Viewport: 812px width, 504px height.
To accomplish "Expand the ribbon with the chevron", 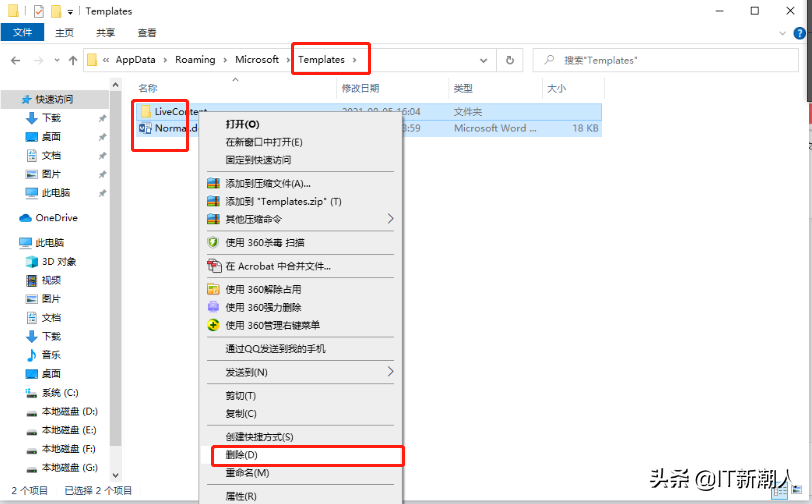I will tap(782, 33).
